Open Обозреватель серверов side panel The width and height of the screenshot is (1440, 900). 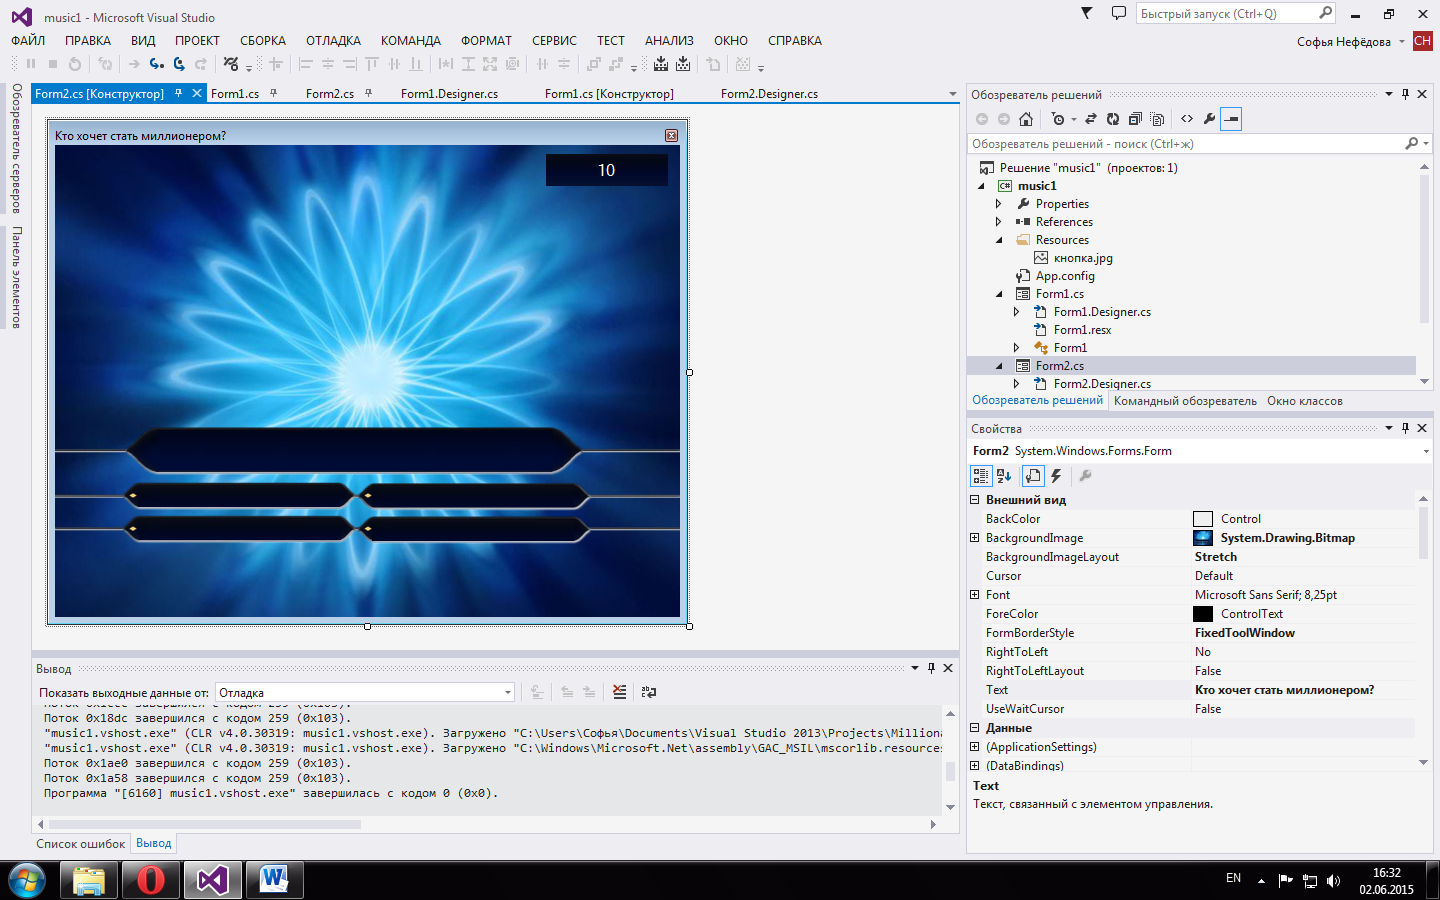tap(16, 148)
